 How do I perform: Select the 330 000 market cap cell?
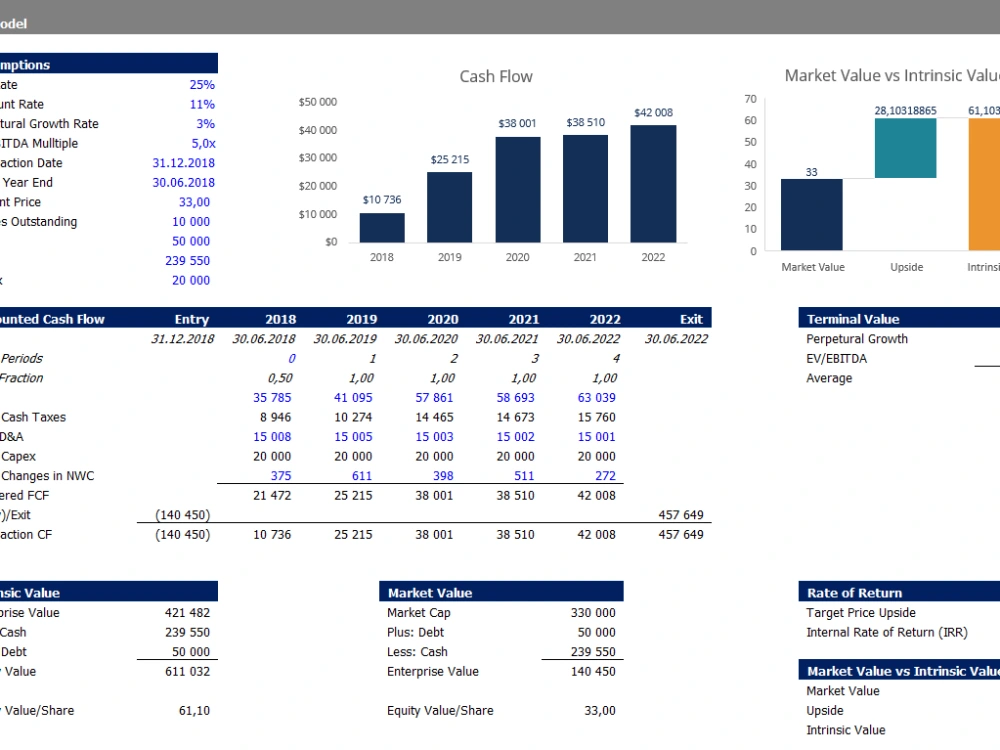[x=593, y=613]
